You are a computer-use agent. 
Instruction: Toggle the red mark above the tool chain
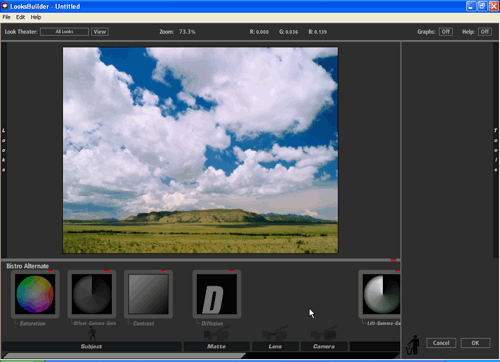pos(394,260)
